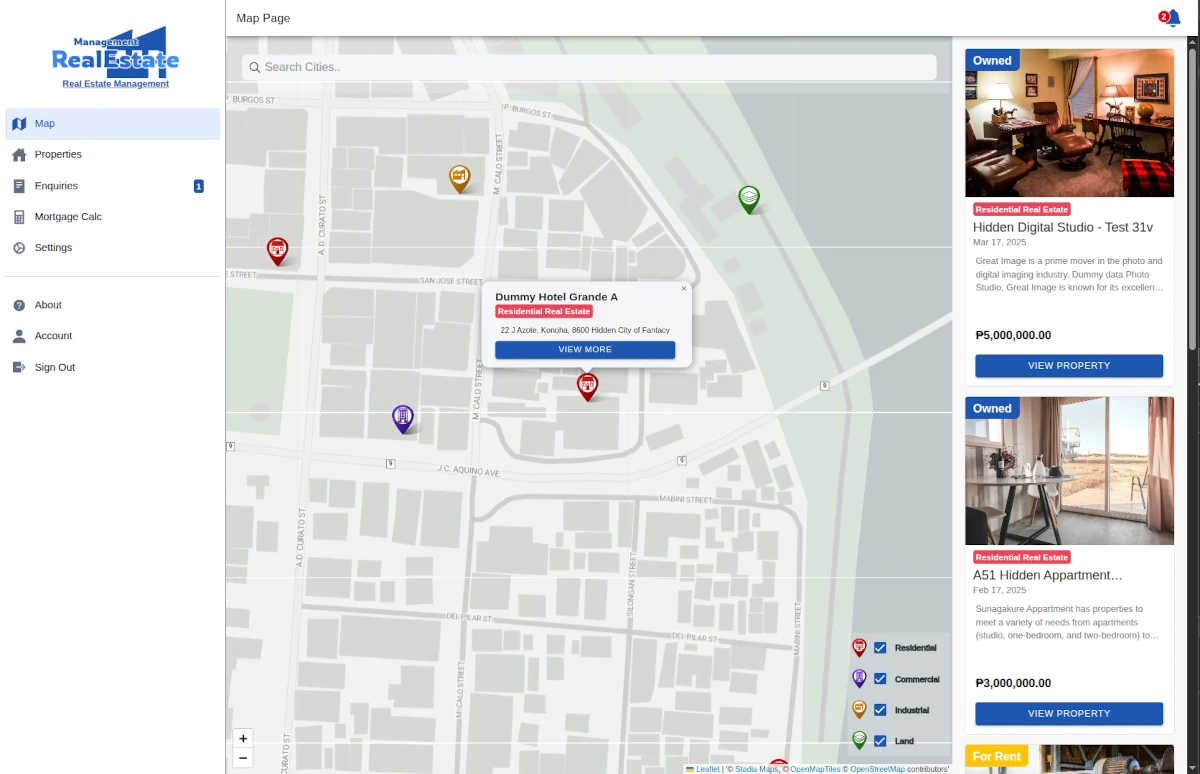Click the For Rent badge
Screen dimensions: 1200x774
[996, 757]
